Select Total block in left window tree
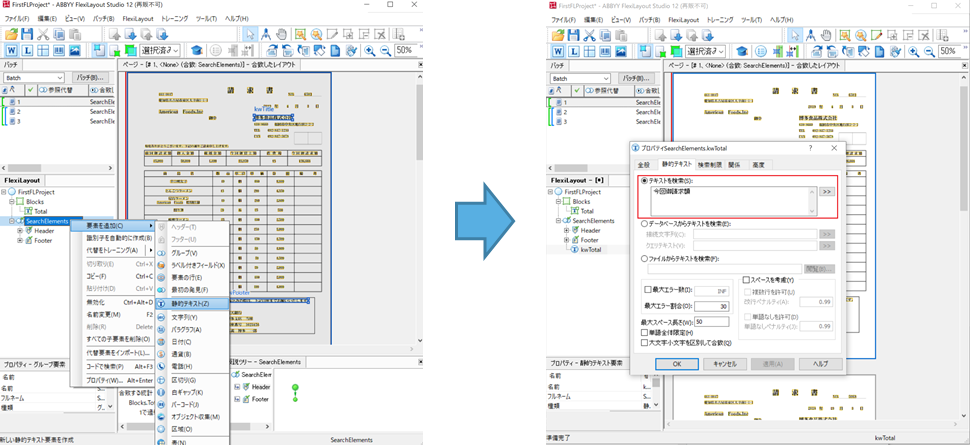Viewport: 970px width, 445px height. coord(41,211)
